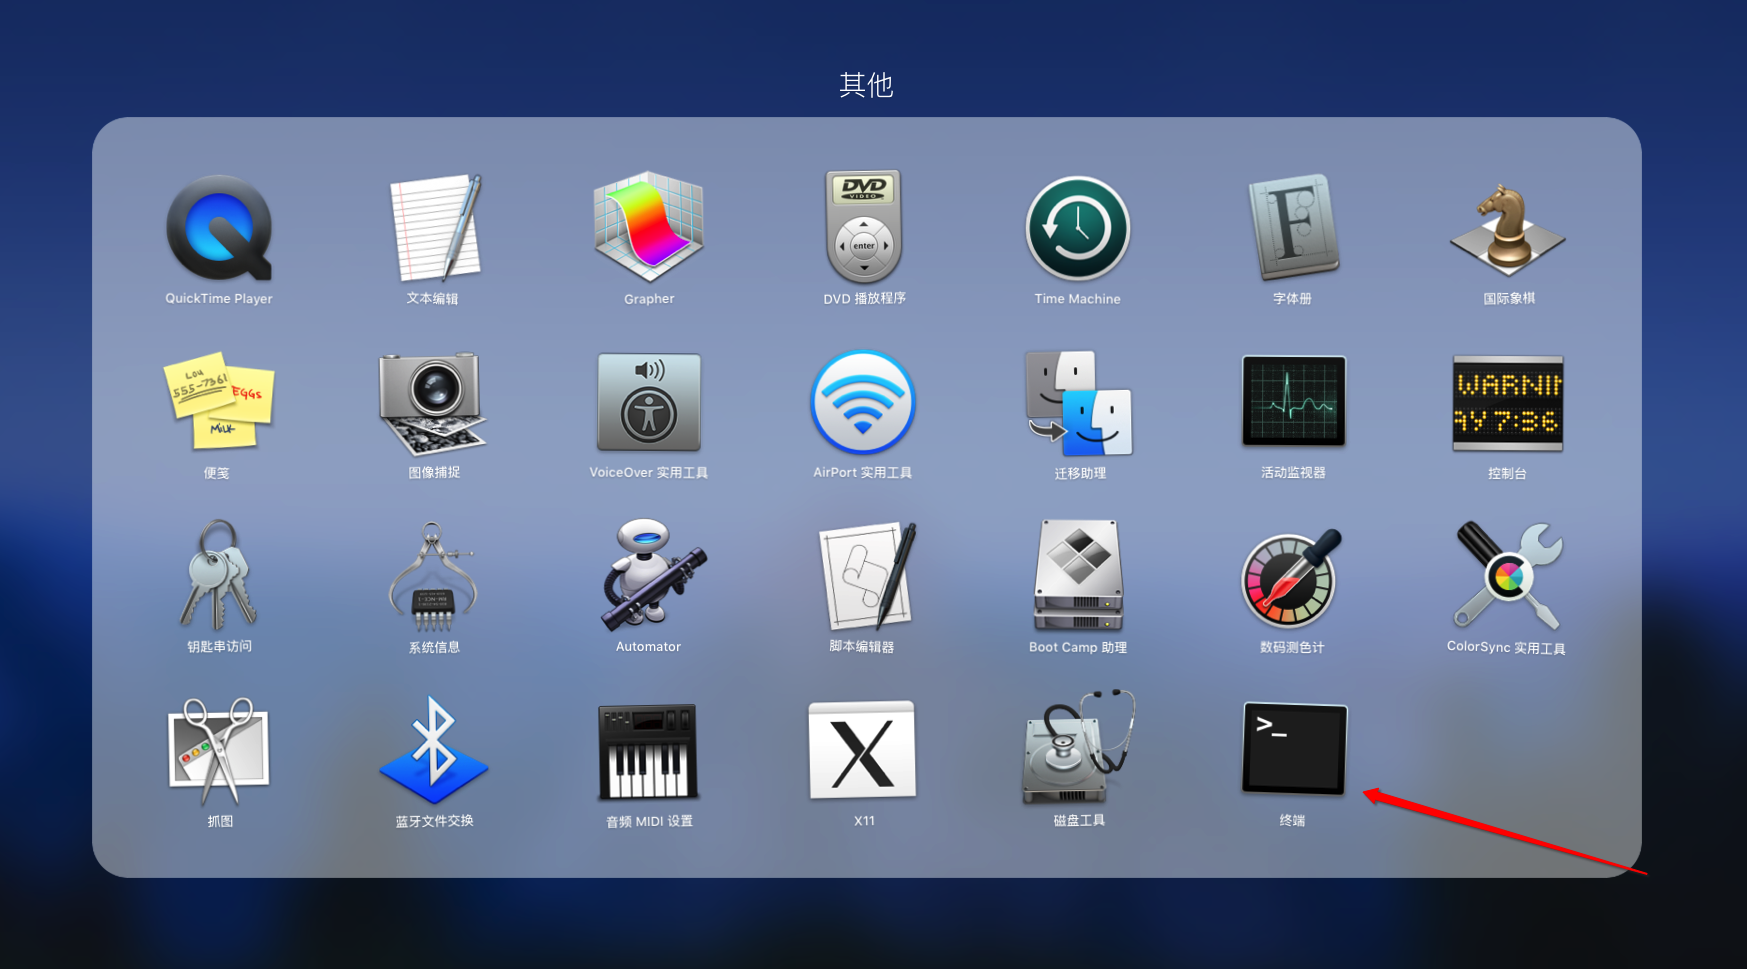Click the "控制台" label text
The width and height of the screenshot is (1747, 969).
(x=1507, y=473)
